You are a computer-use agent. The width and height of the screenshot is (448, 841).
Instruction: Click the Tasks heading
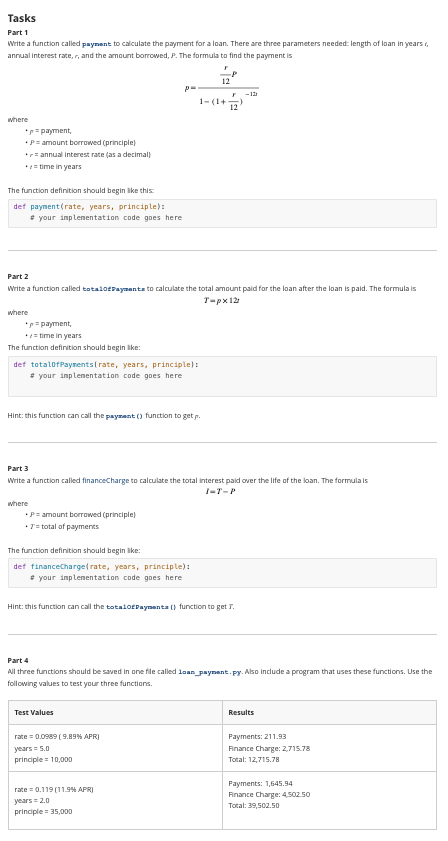click(21, 18)
